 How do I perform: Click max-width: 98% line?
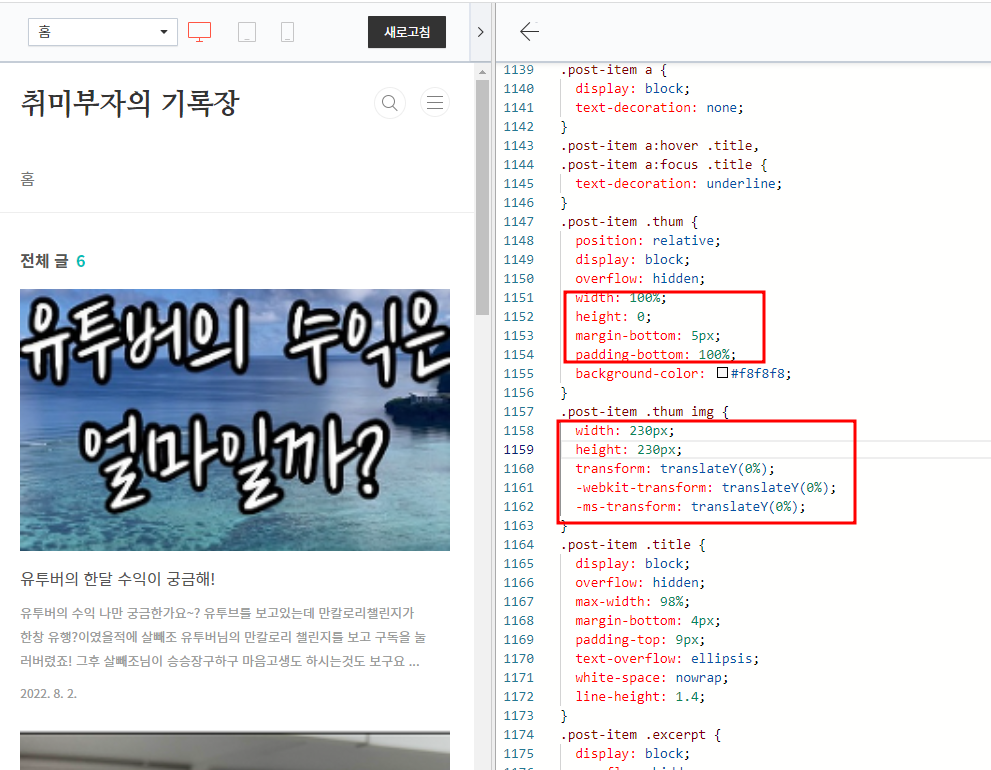point(633,601)
